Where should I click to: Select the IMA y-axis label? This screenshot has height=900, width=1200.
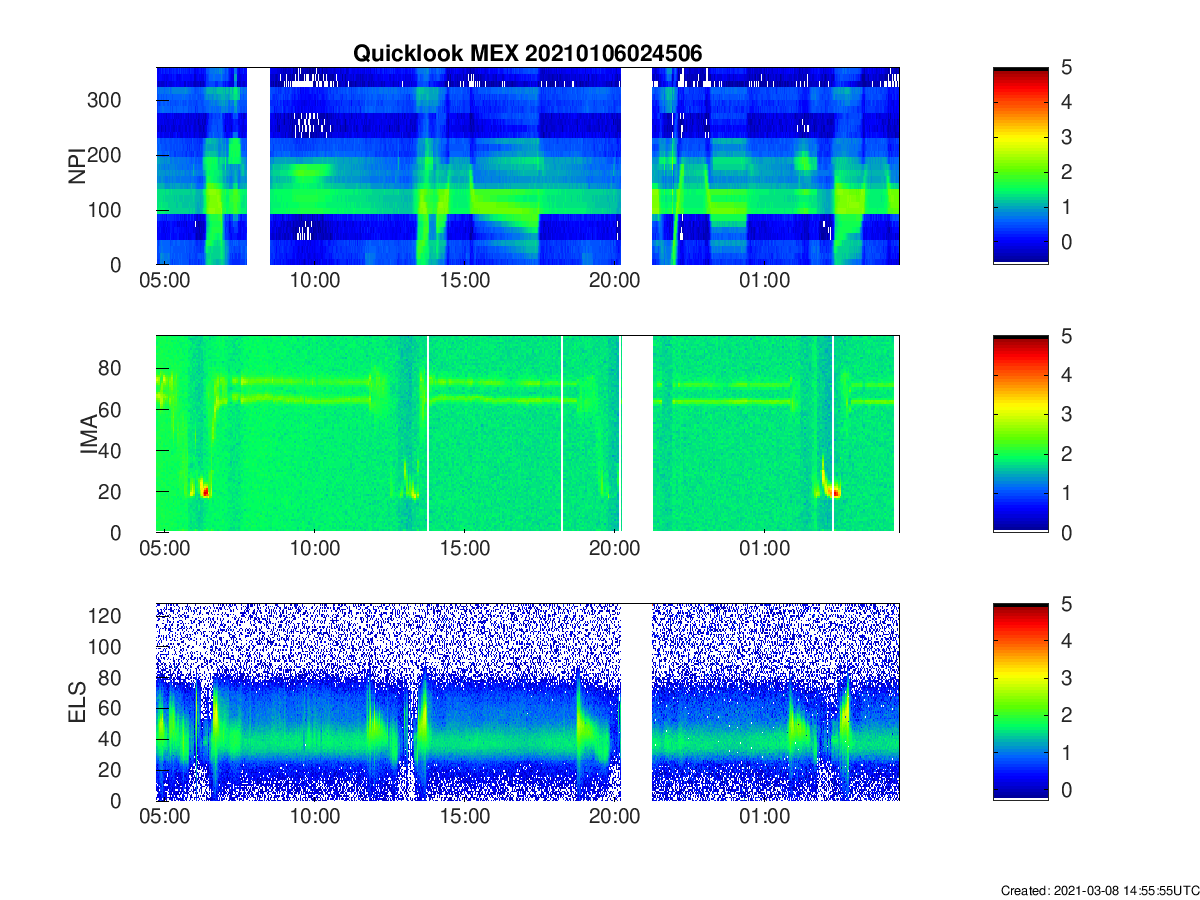click(x=89, y=434)
